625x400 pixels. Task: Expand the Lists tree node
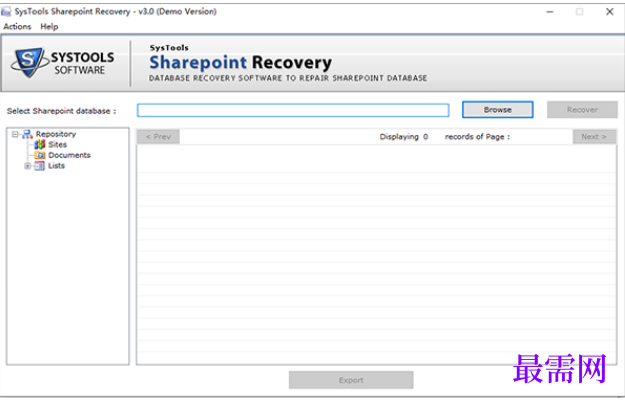(27, 166)
